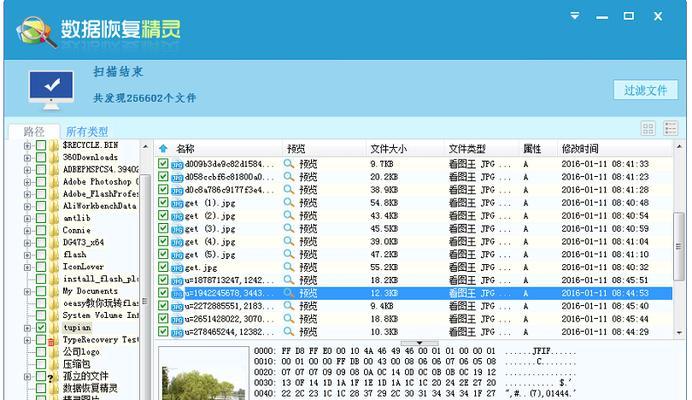Click 预览 link of highlighted u=1942245678 row
Viewport: 692px width, 400px height.
(x=308, y=293)
